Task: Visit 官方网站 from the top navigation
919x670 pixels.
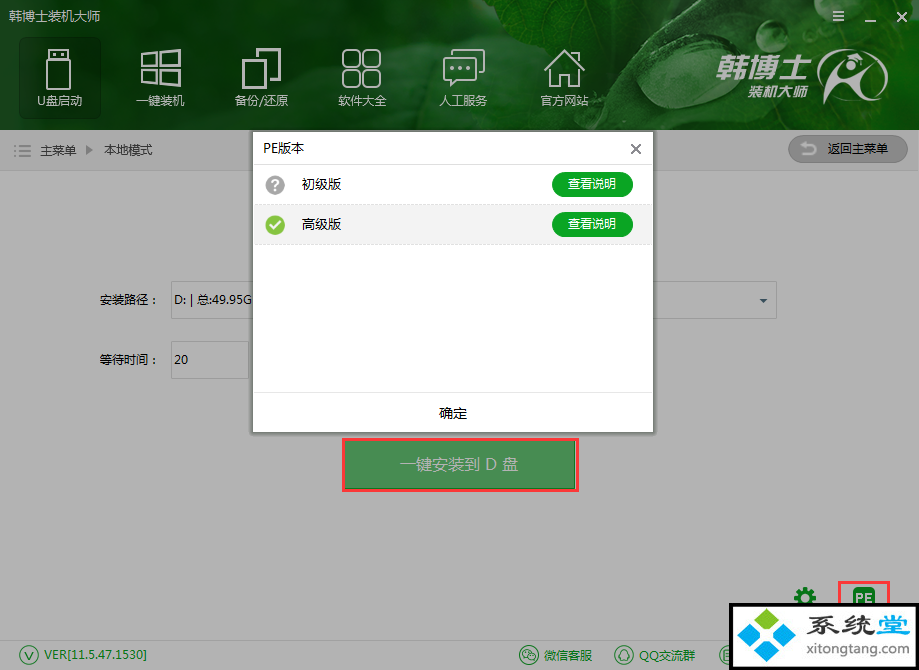Action: click(x=564, y=78)
